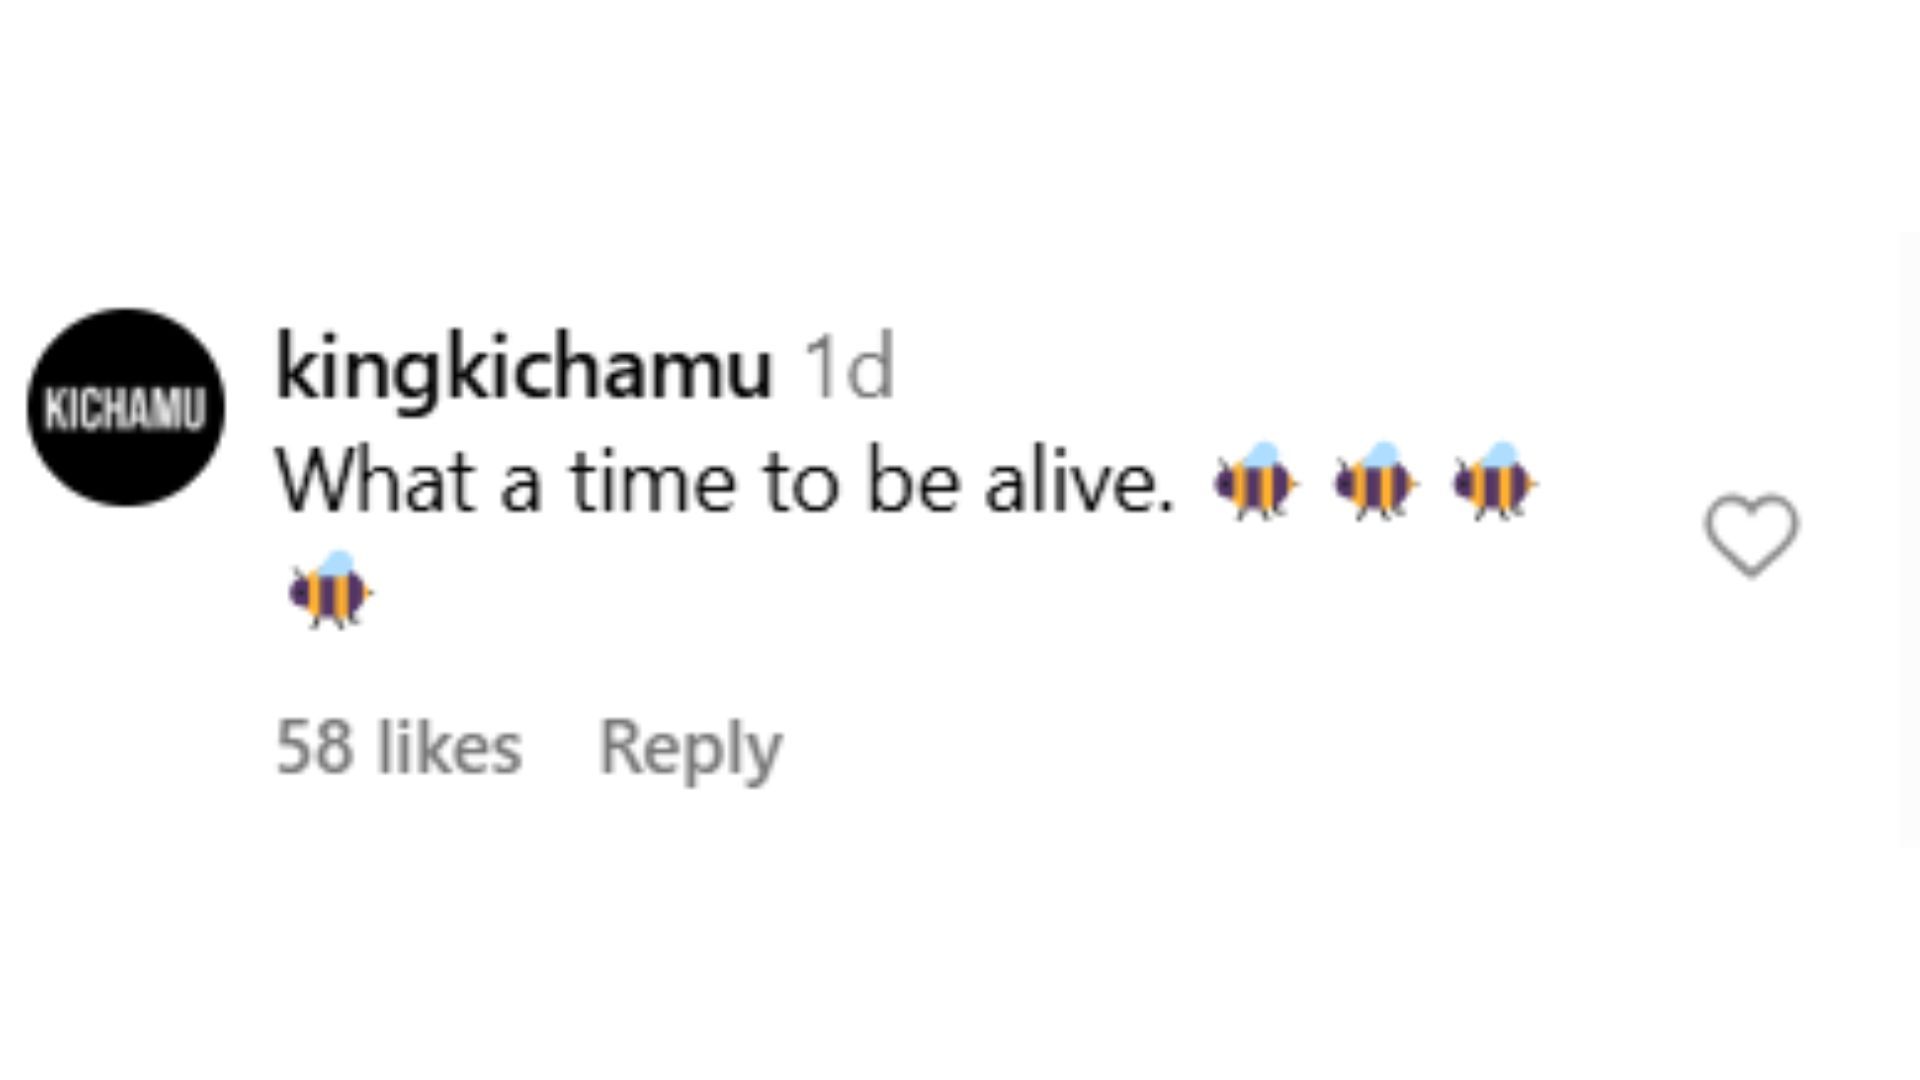Click the third bee emoji on first line
This screenshot has width=1920, height=1080.
point(1494,482)
